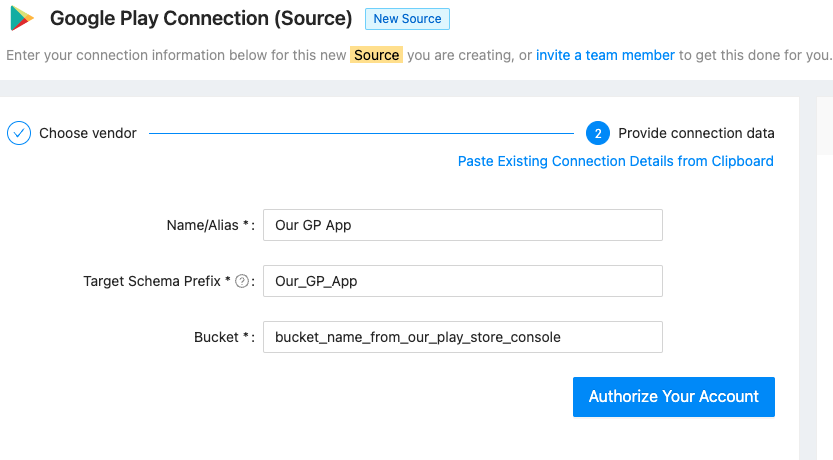The width and height of the screenshot is (833, 460).
Task: Go back to the Choose vendor step
Action: point(87,133)
